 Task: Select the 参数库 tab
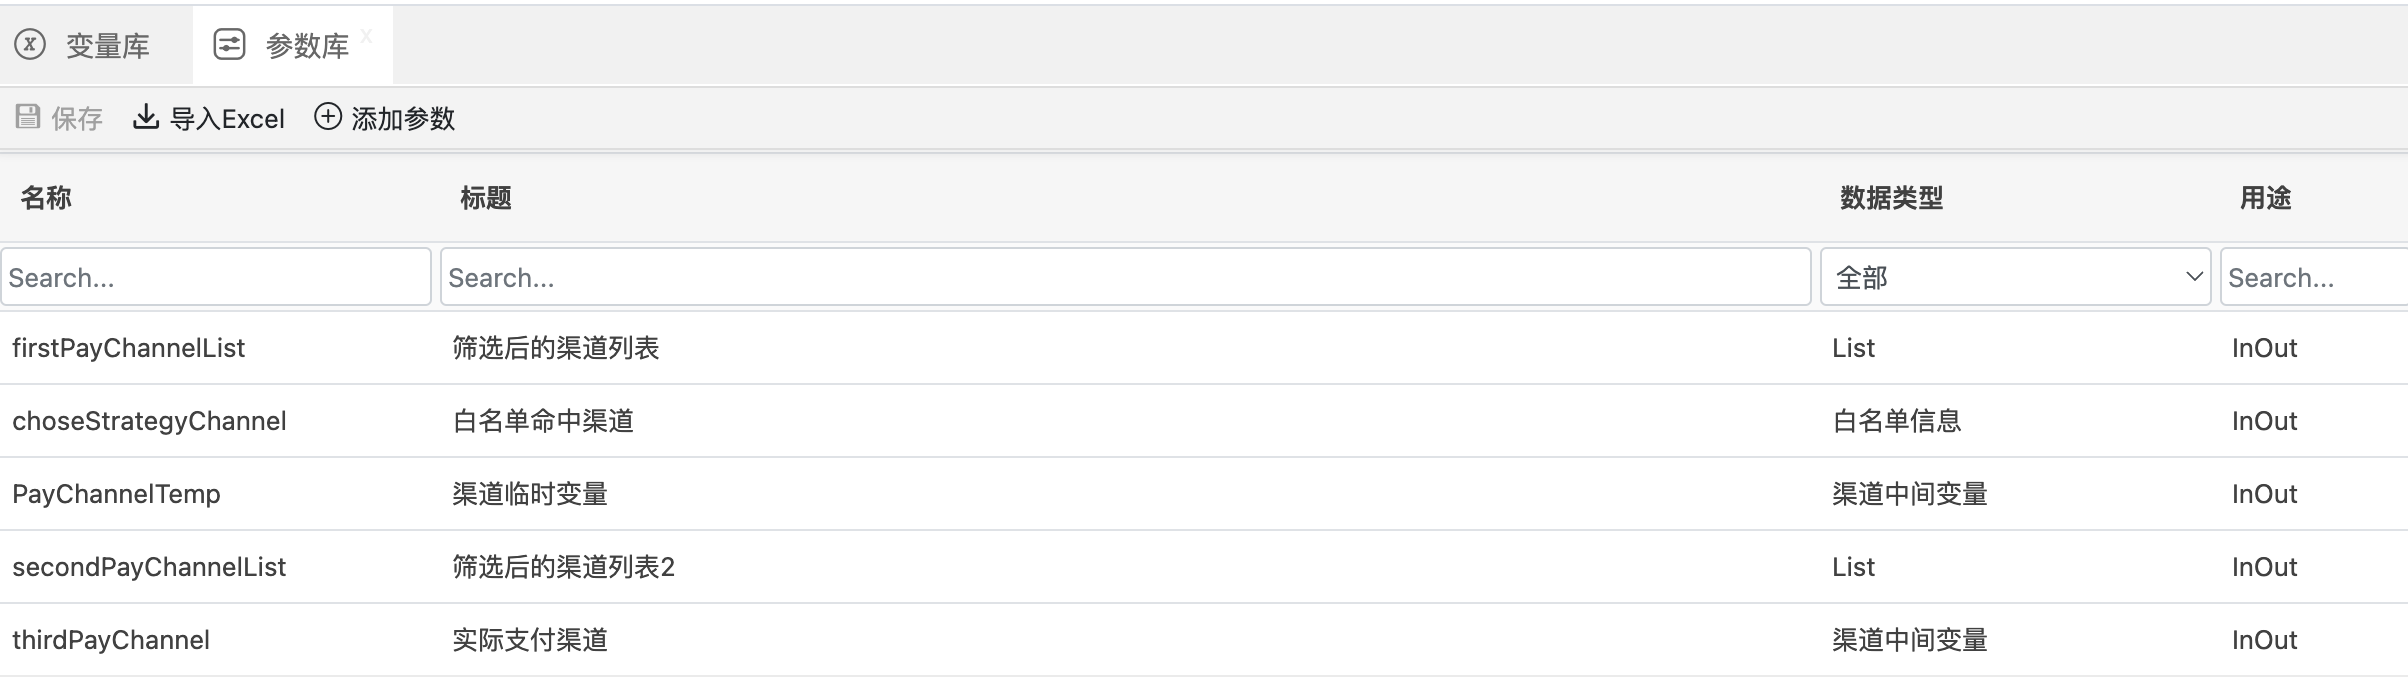click(x=306, y=46)
